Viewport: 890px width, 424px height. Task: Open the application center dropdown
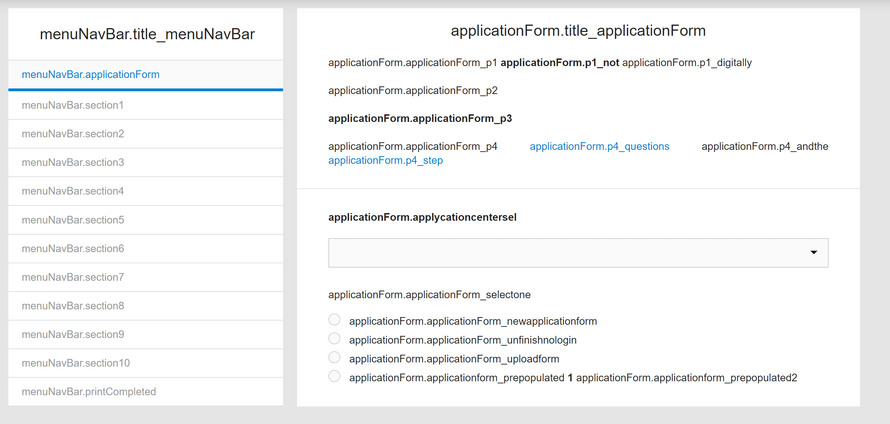(578, 253)
